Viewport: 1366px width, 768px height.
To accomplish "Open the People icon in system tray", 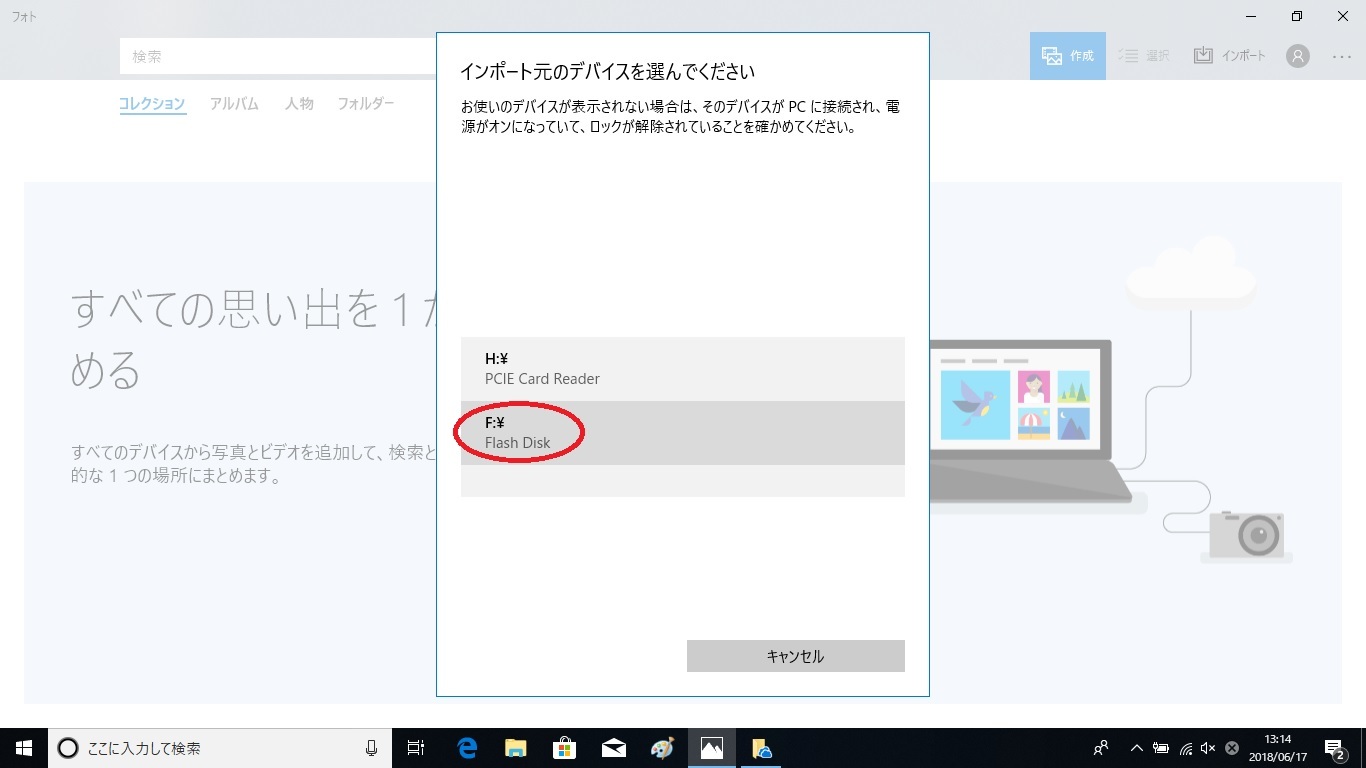I will 1101,748.
